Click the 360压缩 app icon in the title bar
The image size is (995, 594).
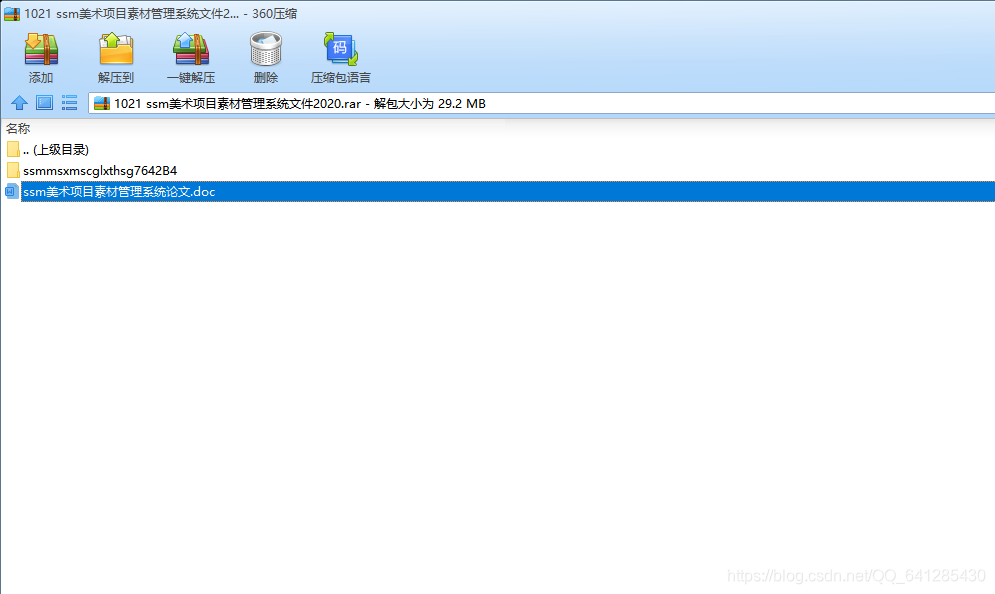tap(12, 13)
